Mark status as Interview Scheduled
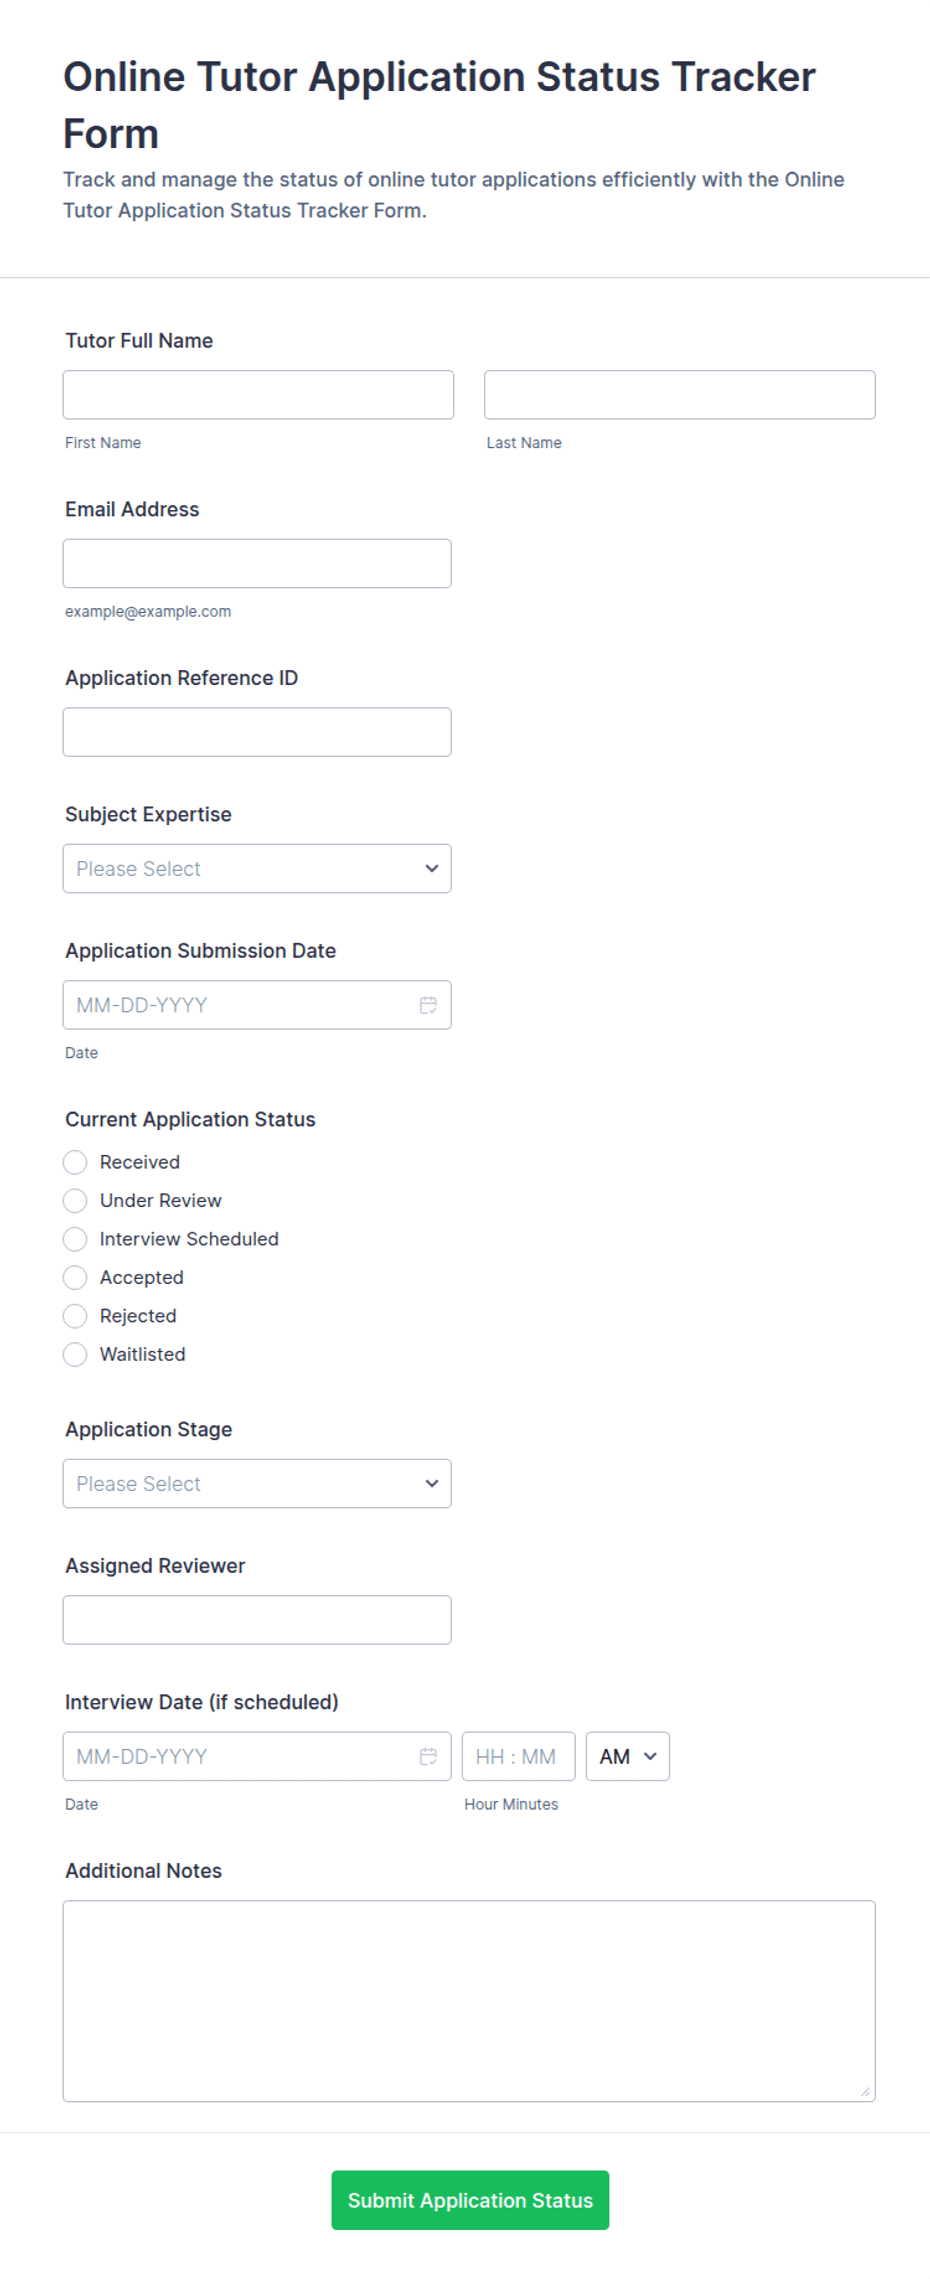The width and height of the screenshot is (930, 2279). click(x=75, y=1239)
